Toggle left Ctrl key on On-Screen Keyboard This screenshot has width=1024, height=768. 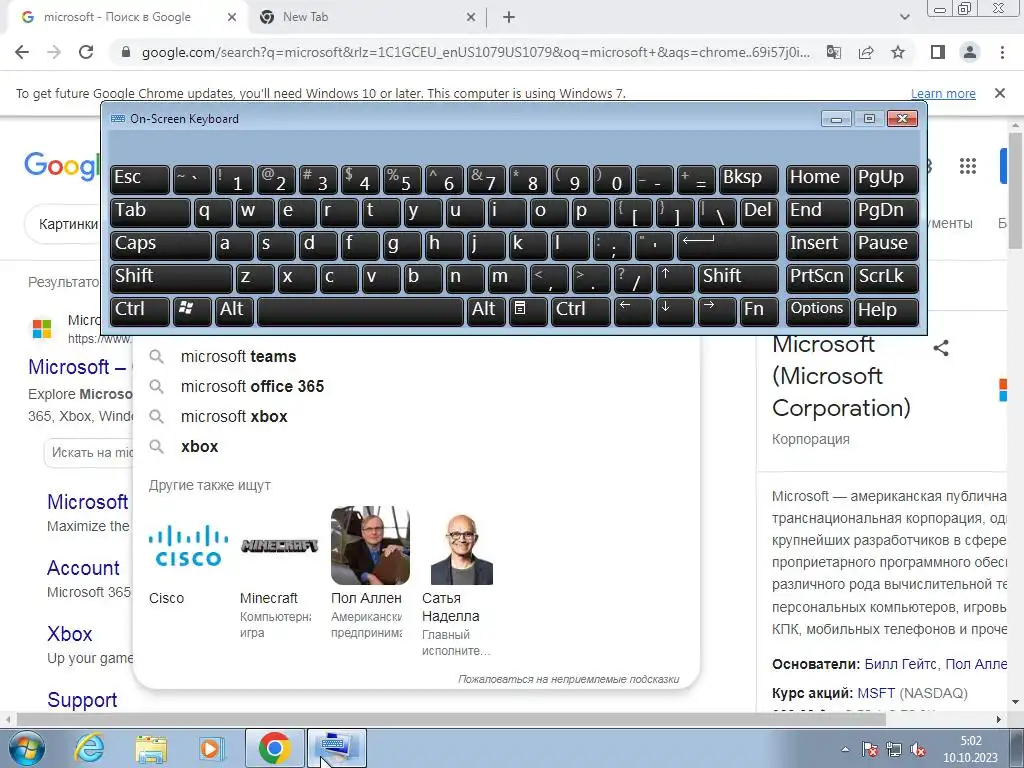tap(139, 310)
